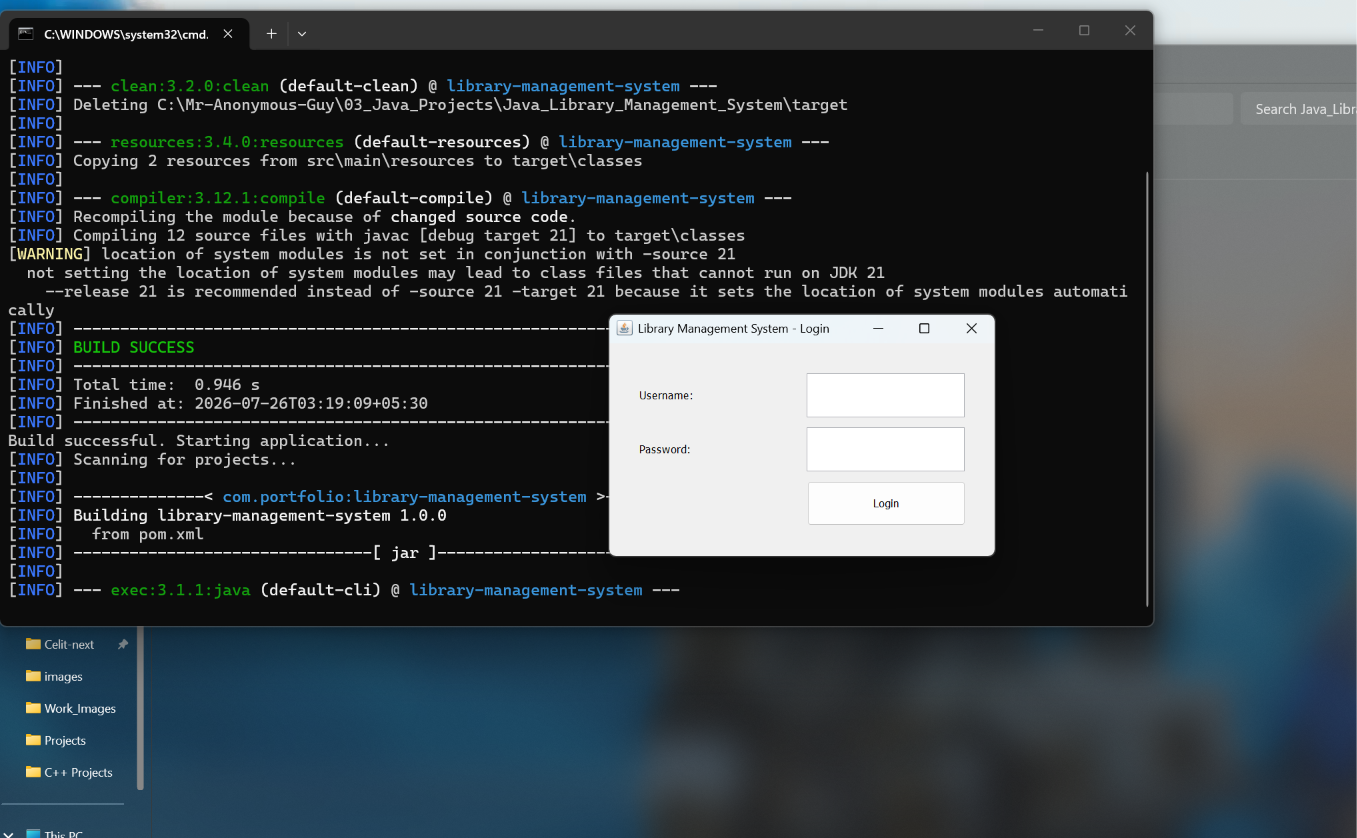Click the 'Deleting C:\Mr-Anonymous-Guy' line
Viewport: 1357px width, 838px height.
[x=460, y=105]
